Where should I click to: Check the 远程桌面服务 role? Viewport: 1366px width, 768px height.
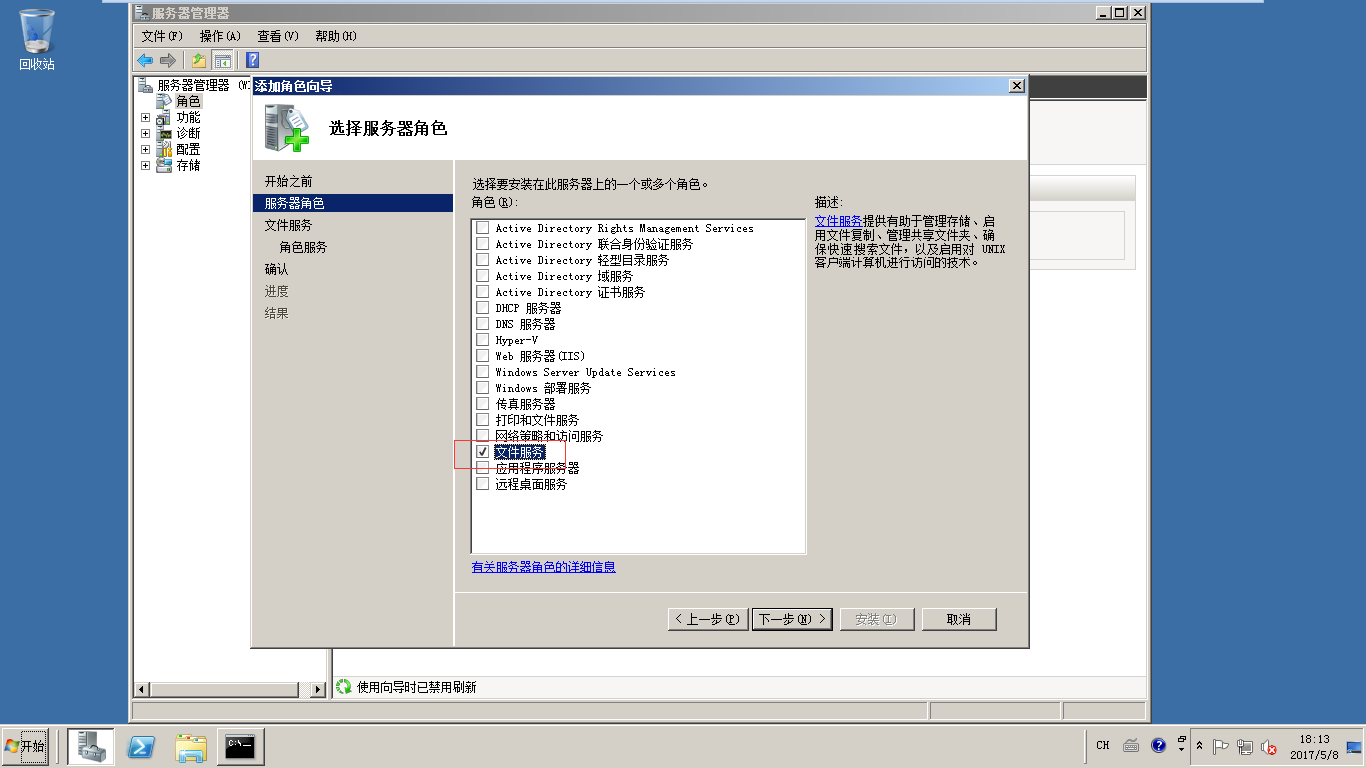[x=483, y=484]
